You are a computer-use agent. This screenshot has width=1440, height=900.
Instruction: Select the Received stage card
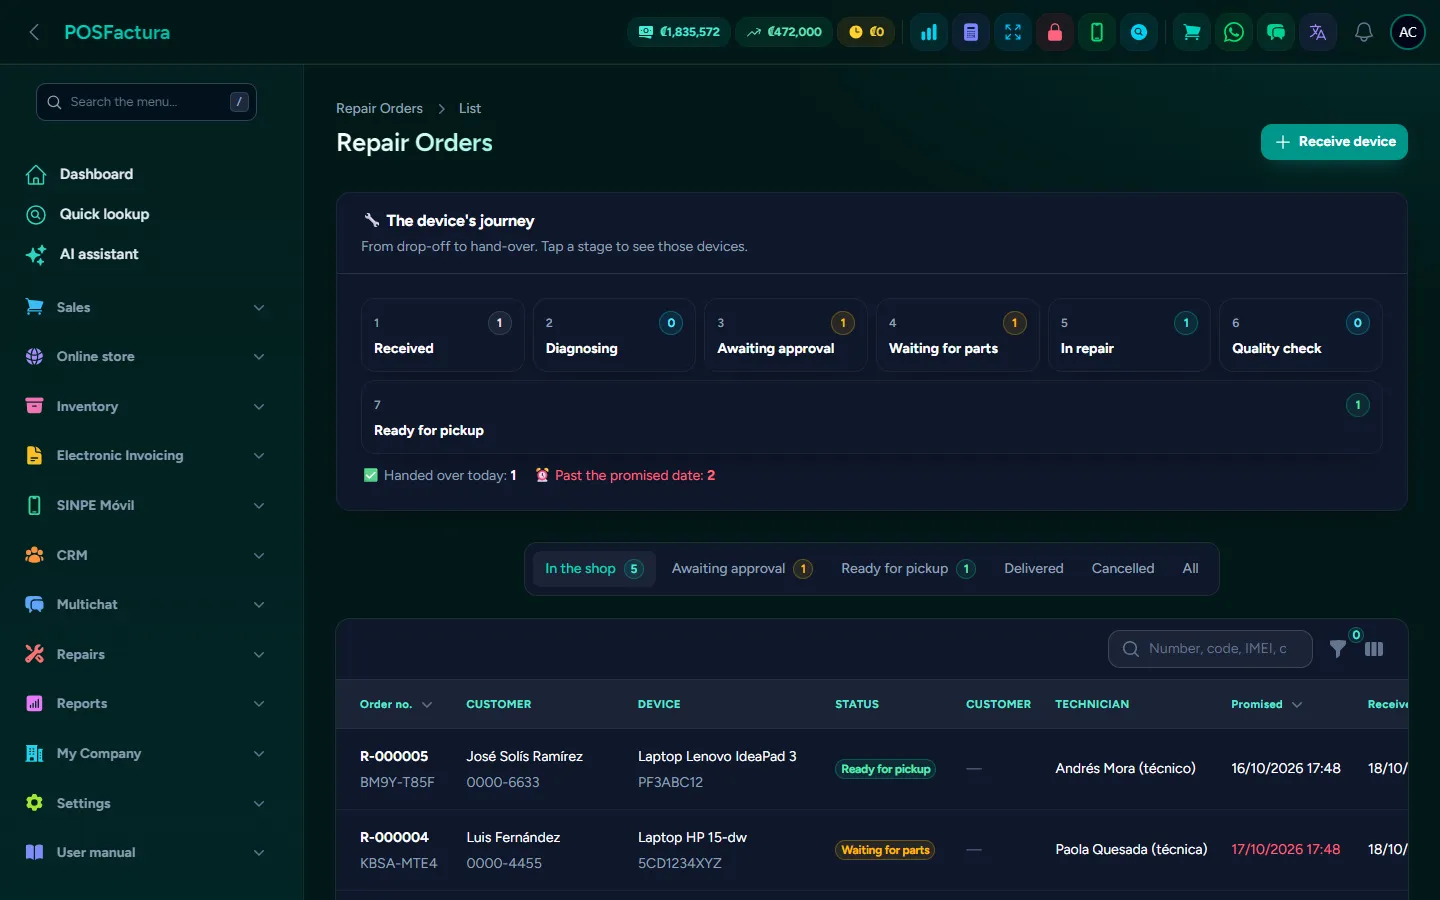point(442,335)
